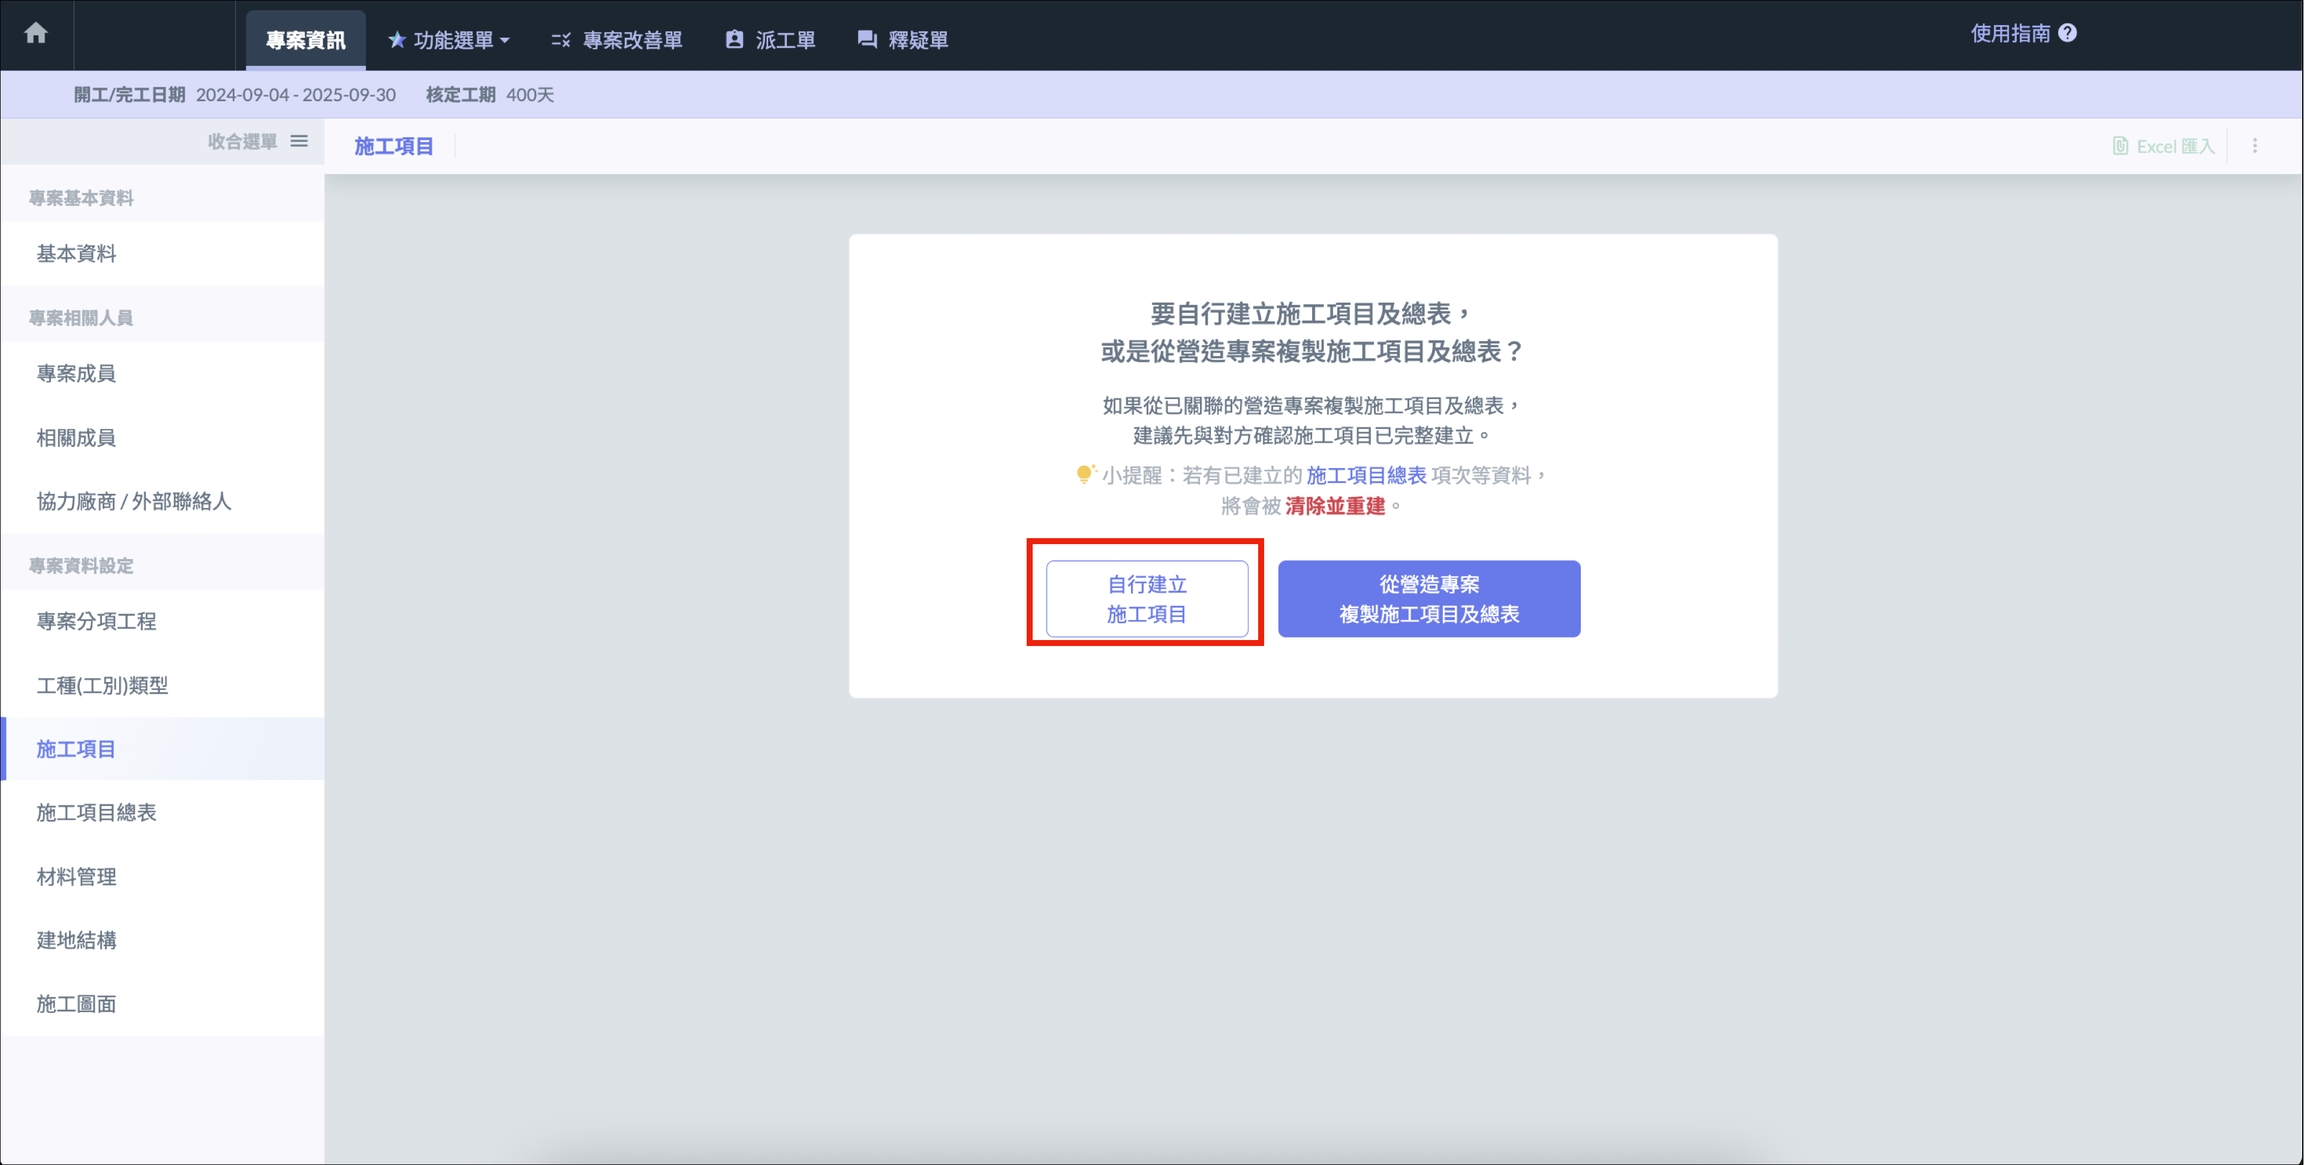Click 從營造專案複製施工項目及總表 button
This screenshot has height=1165, width=2304.
point(1428,598)
